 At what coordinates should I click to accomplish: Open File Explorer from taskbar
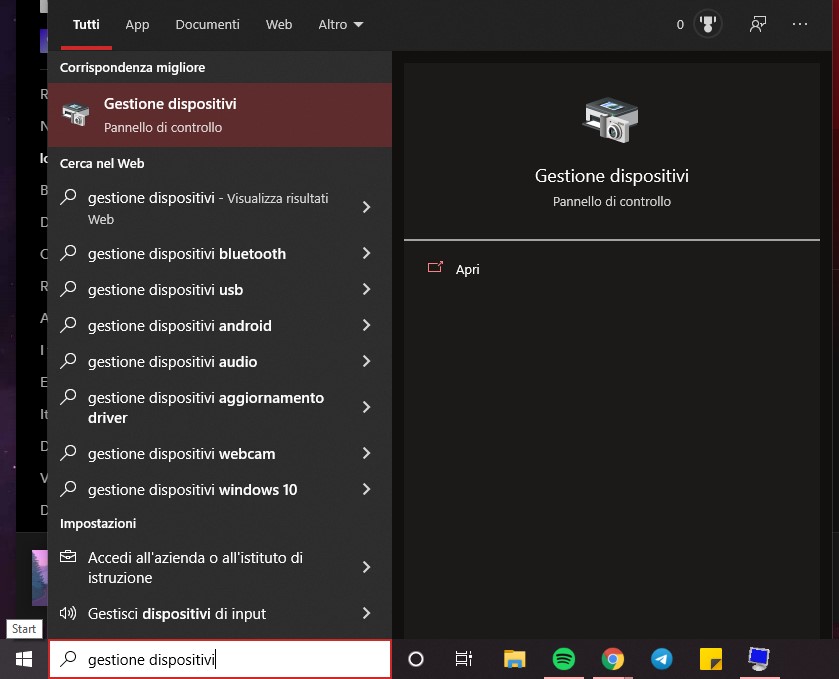[x=514, y=659]
